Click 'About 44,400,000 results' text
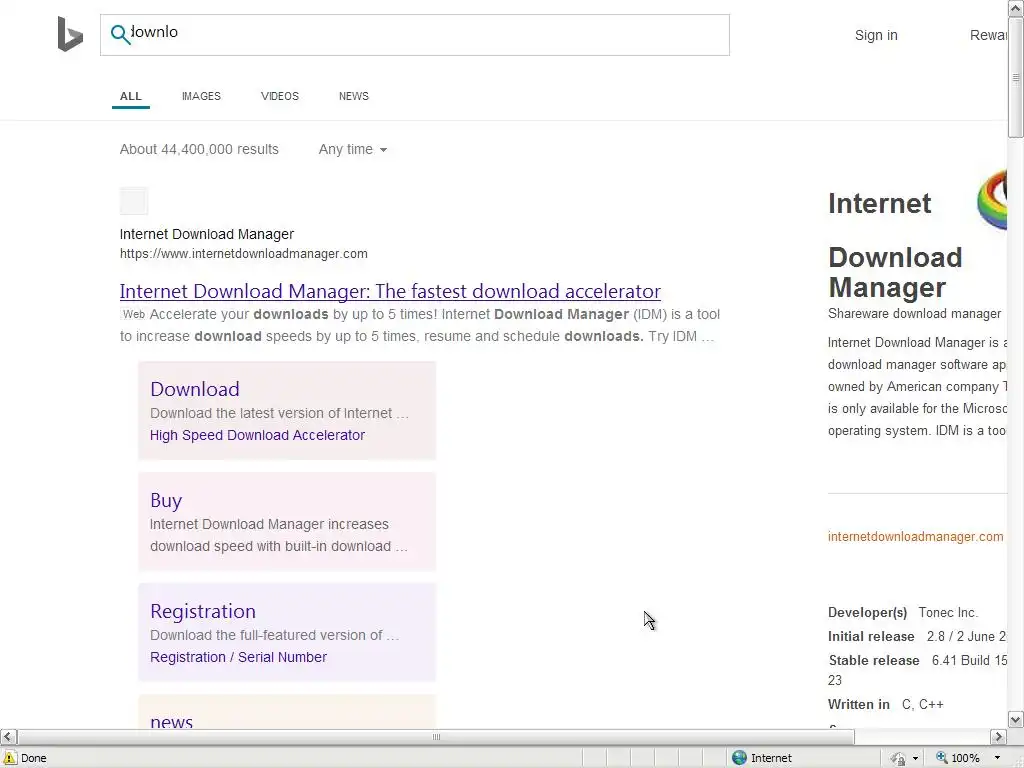 click(199, 150)
